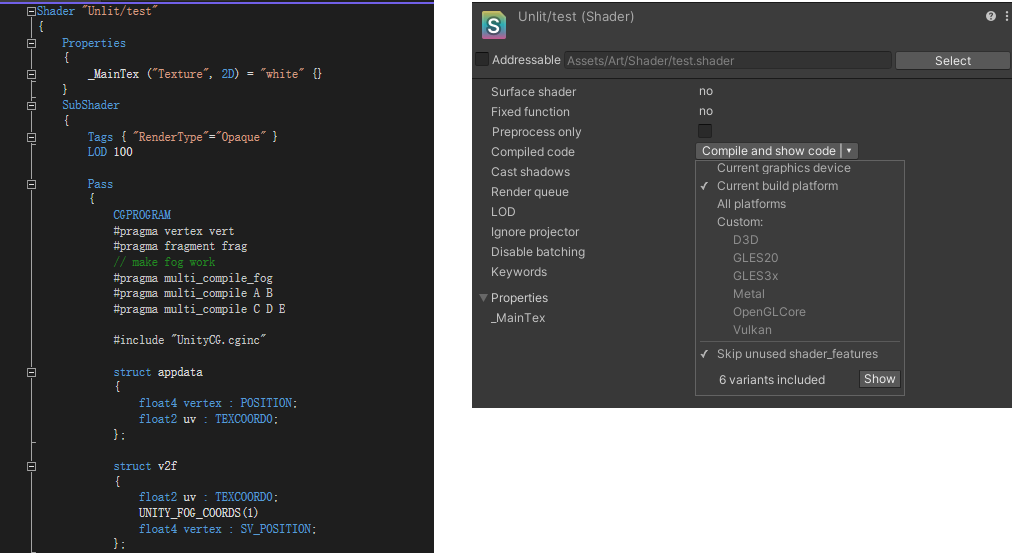This screenshot has height=559, width=1015.
Task: Collapse the SubShader code block
Action: click(x=31, y=105)
